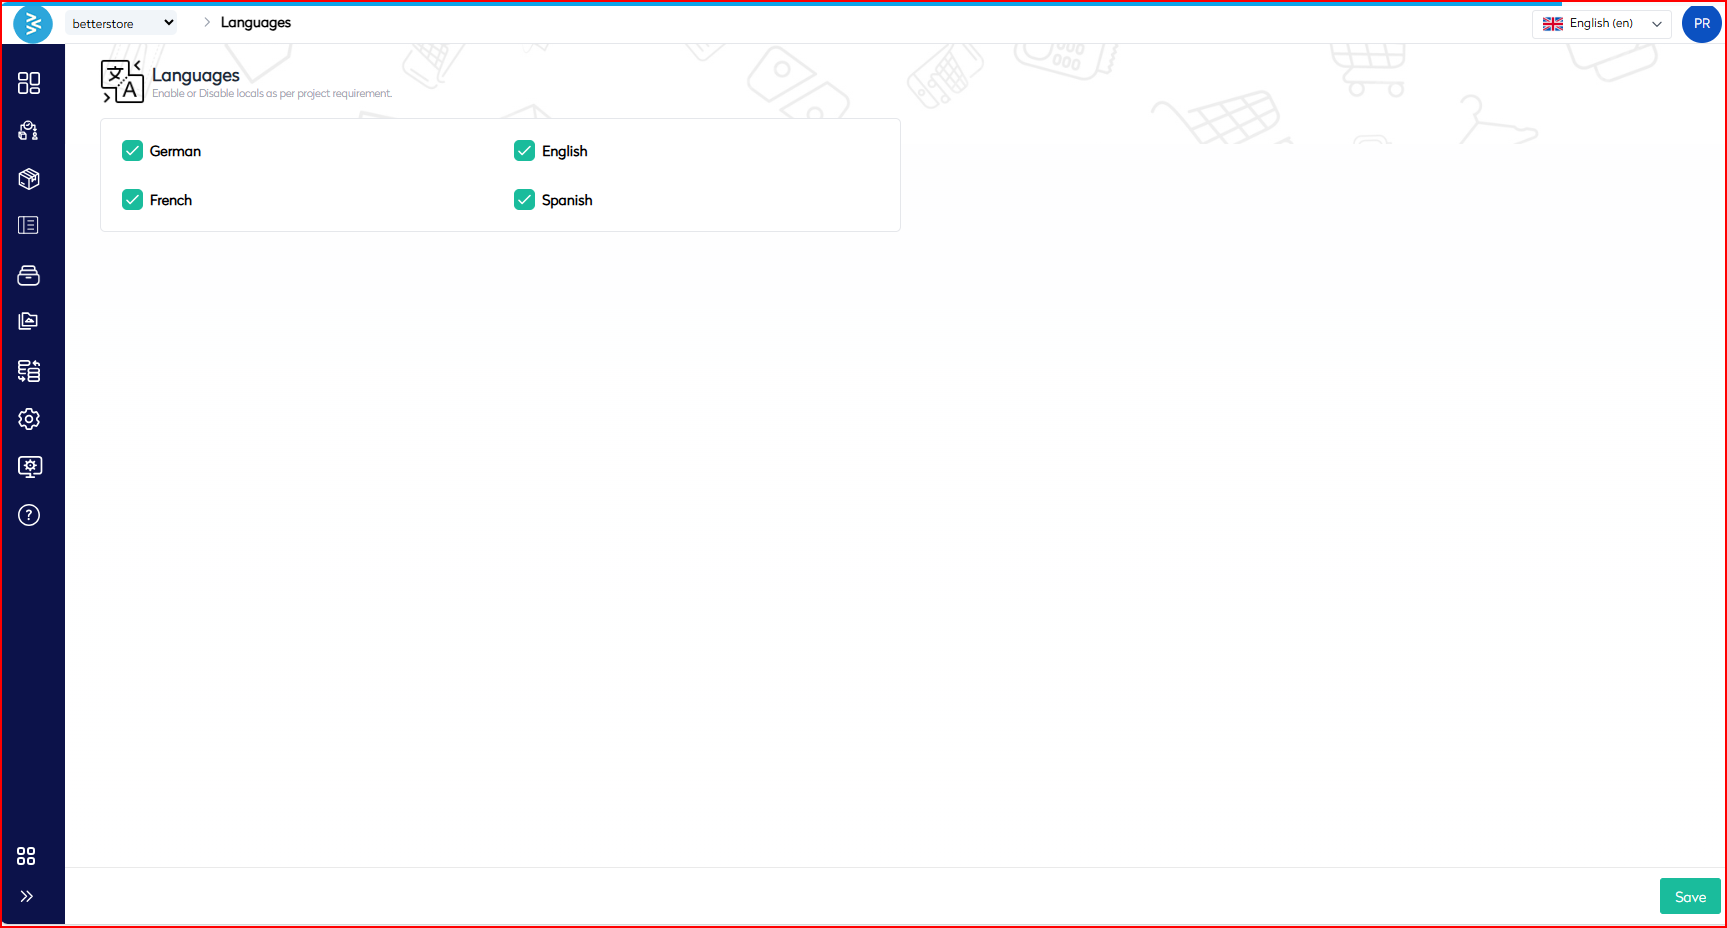
Task: Toggle the English language checkbox
Action: 525,151
